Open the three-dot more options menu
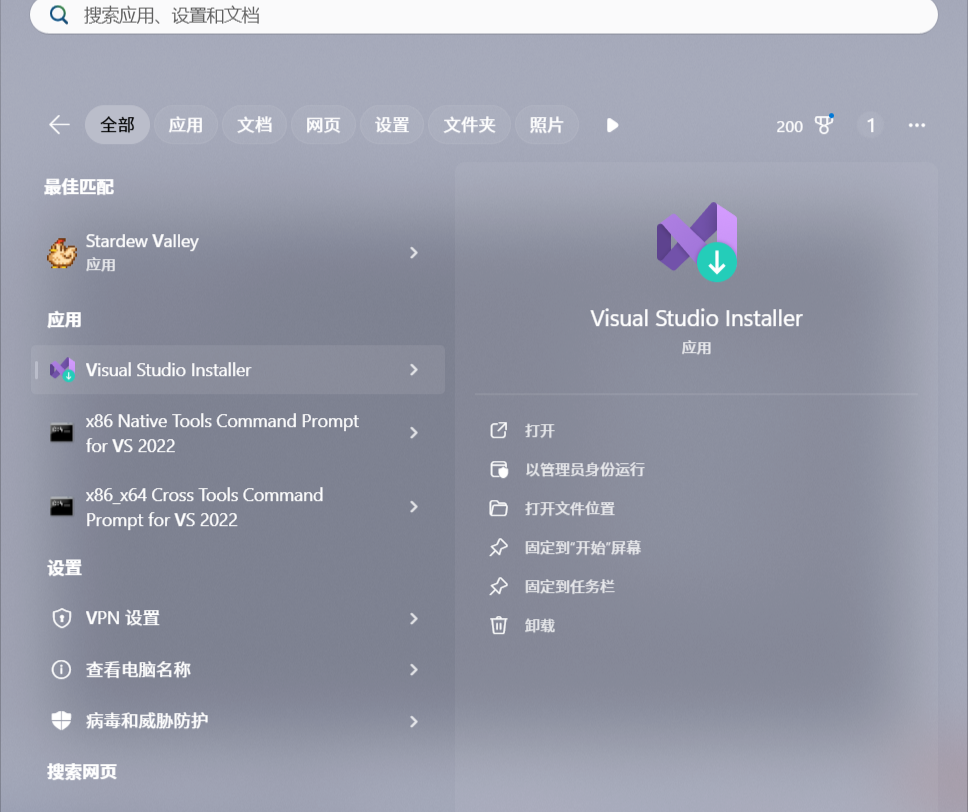The width and height of the screenshot is (968, 812). [917, 125]
